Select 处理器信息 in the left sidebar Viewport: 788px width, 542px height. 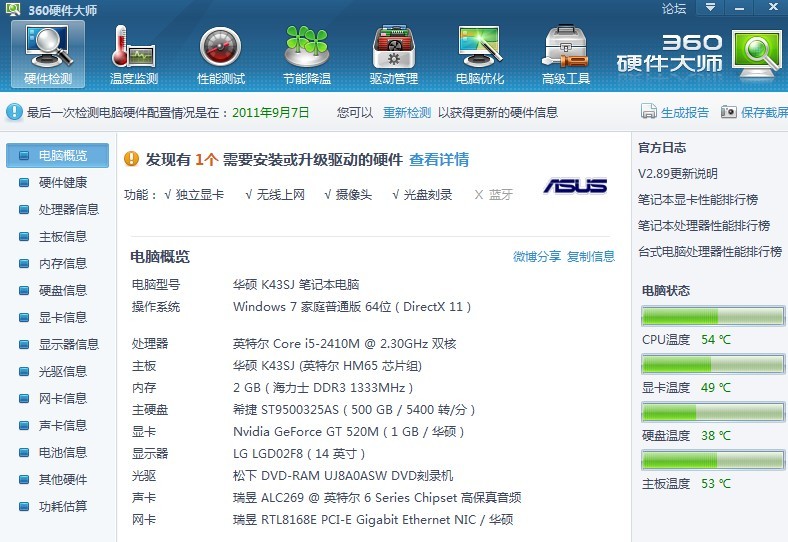click(x=68, y=210)
